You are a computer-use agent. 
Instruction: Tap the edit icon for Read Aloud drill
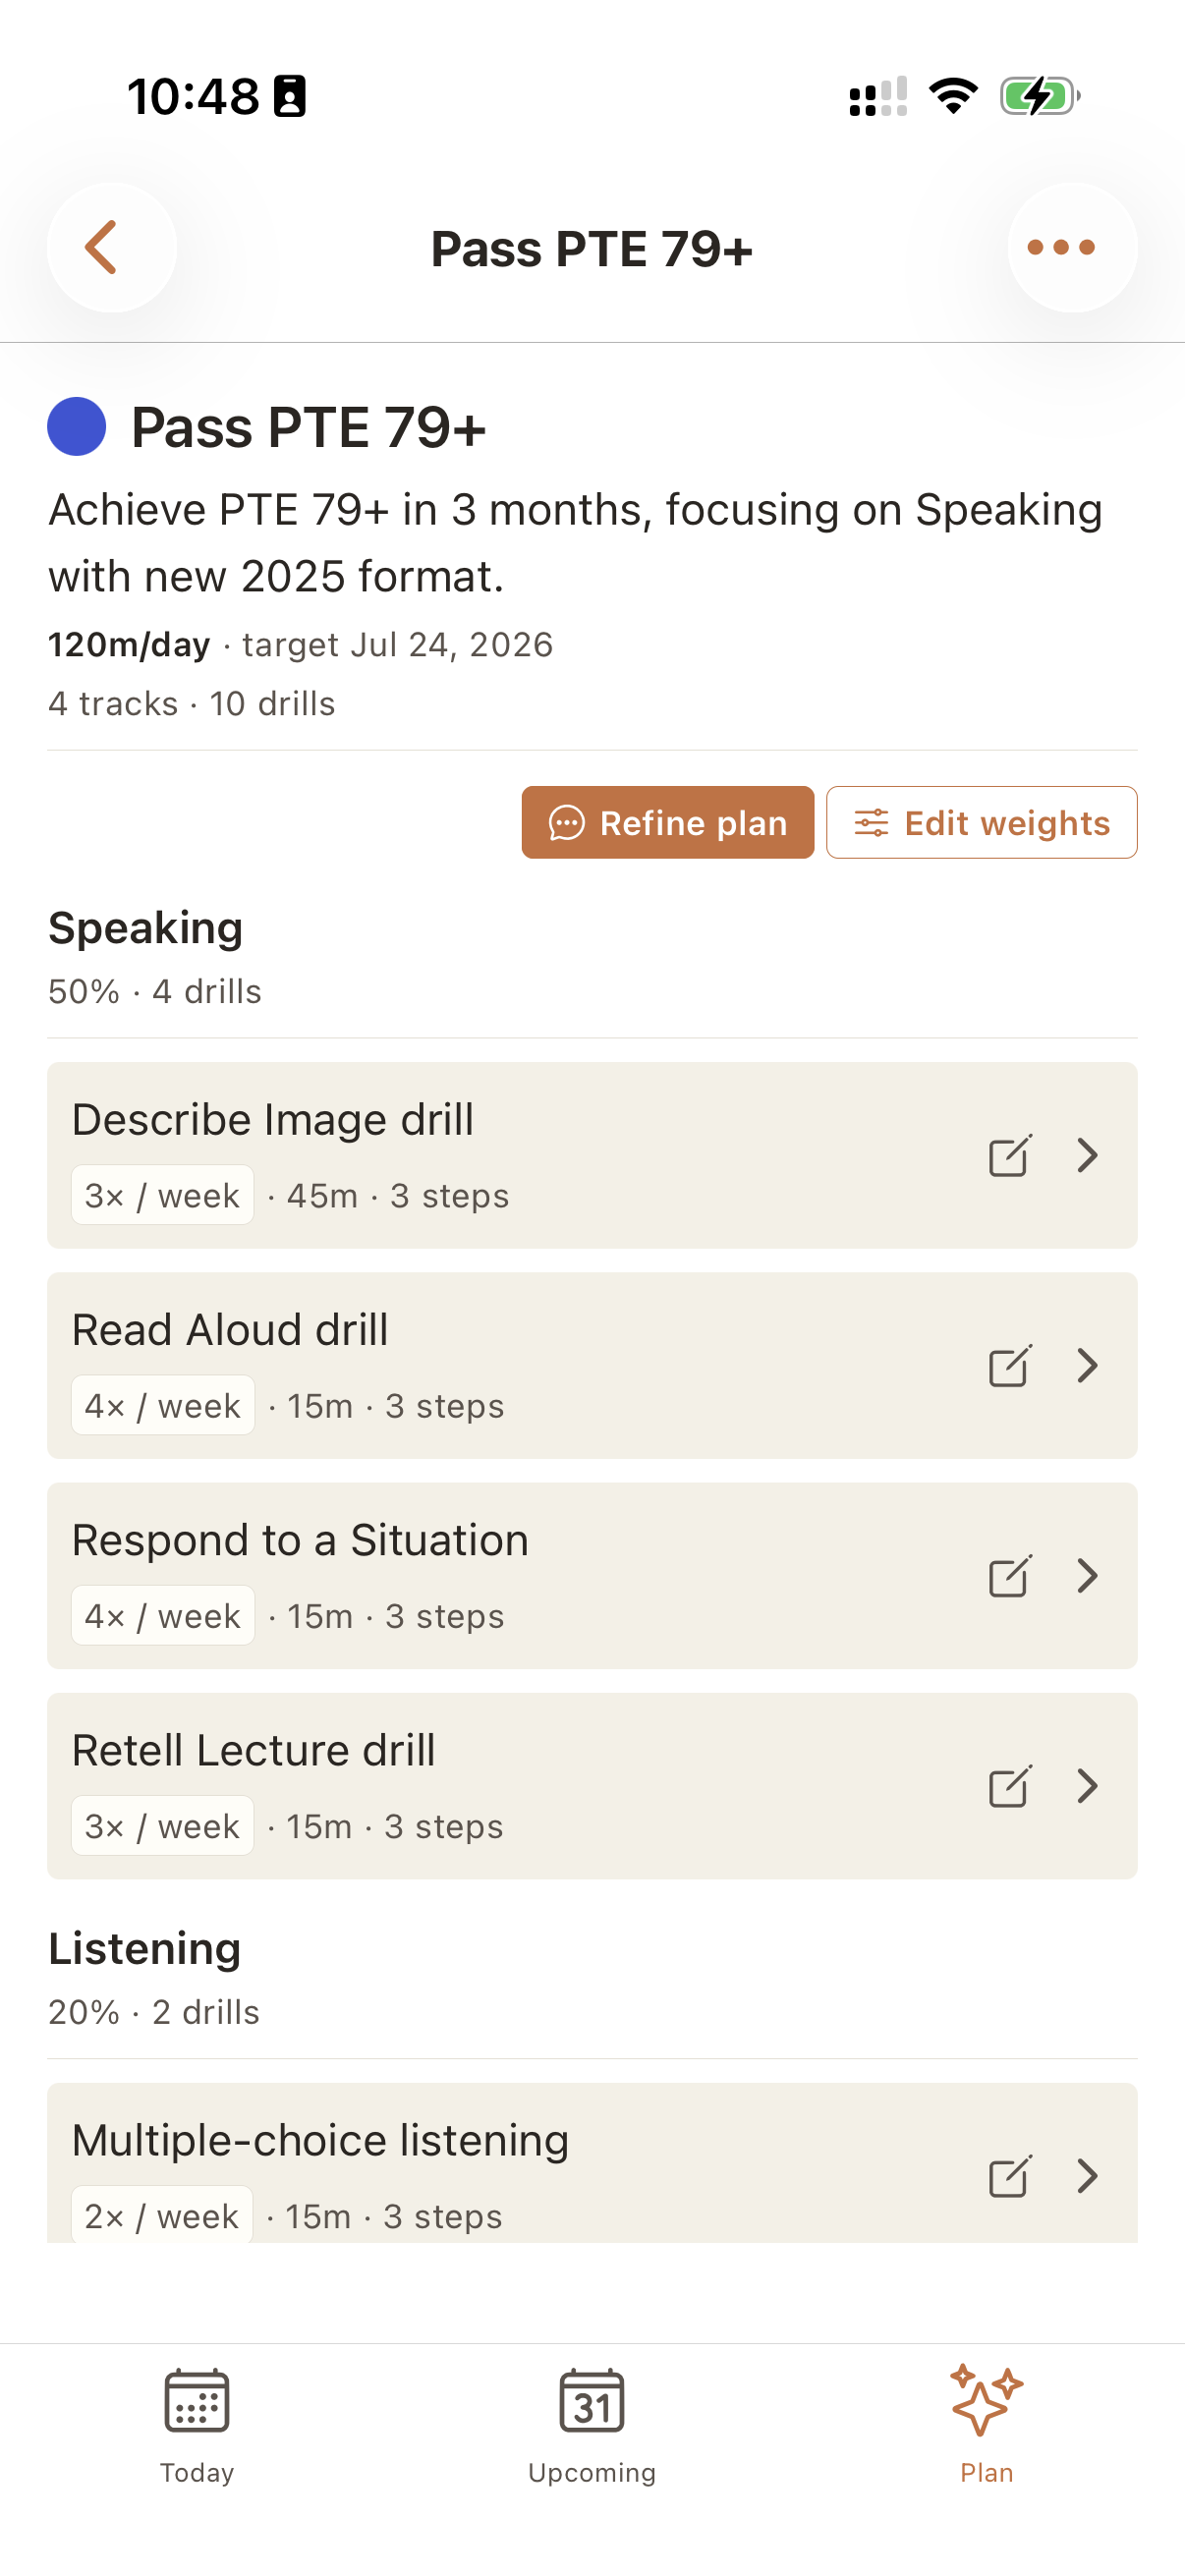(x=1009, y=1366)
